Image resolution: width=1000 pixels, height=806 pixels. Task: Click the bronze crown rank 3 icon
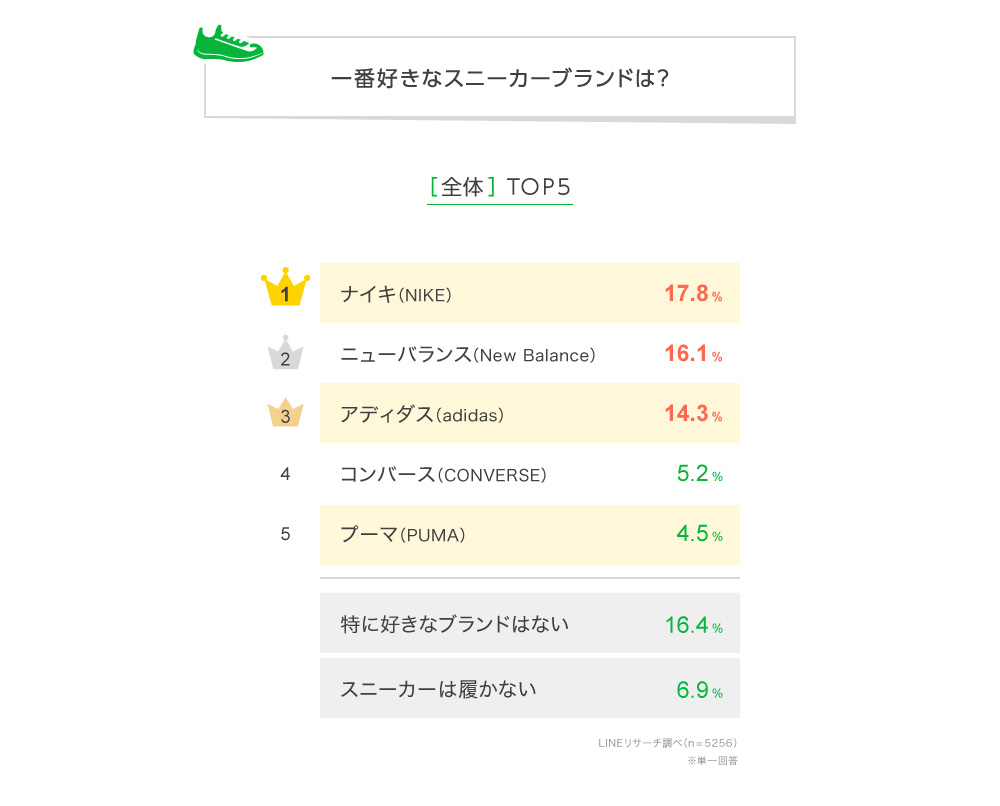click(285, 413)
